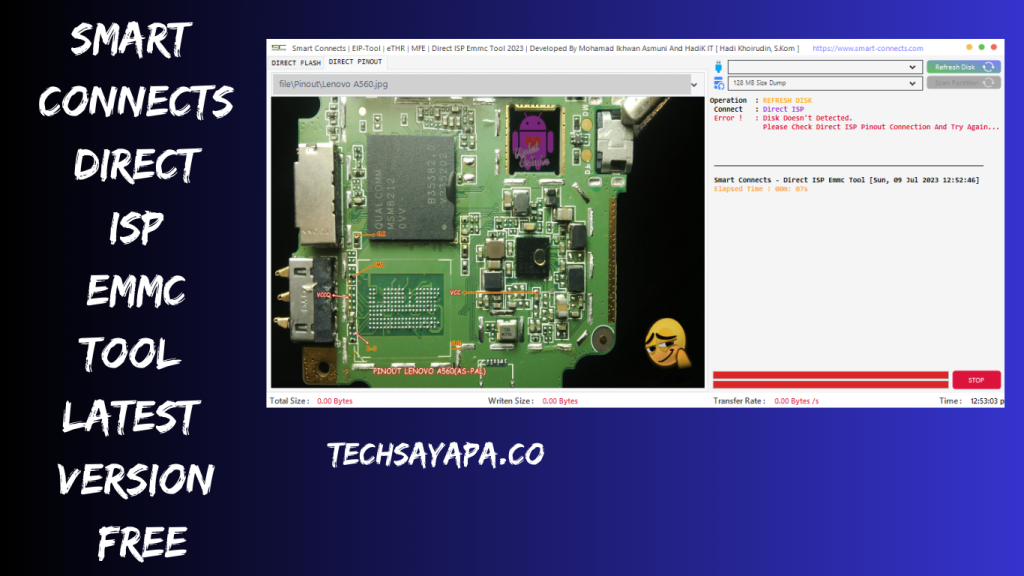Screen dimensions: 1024x576
Task: Click the Writen Size '0.00 Bytes' value
Action: click(560, 401)
